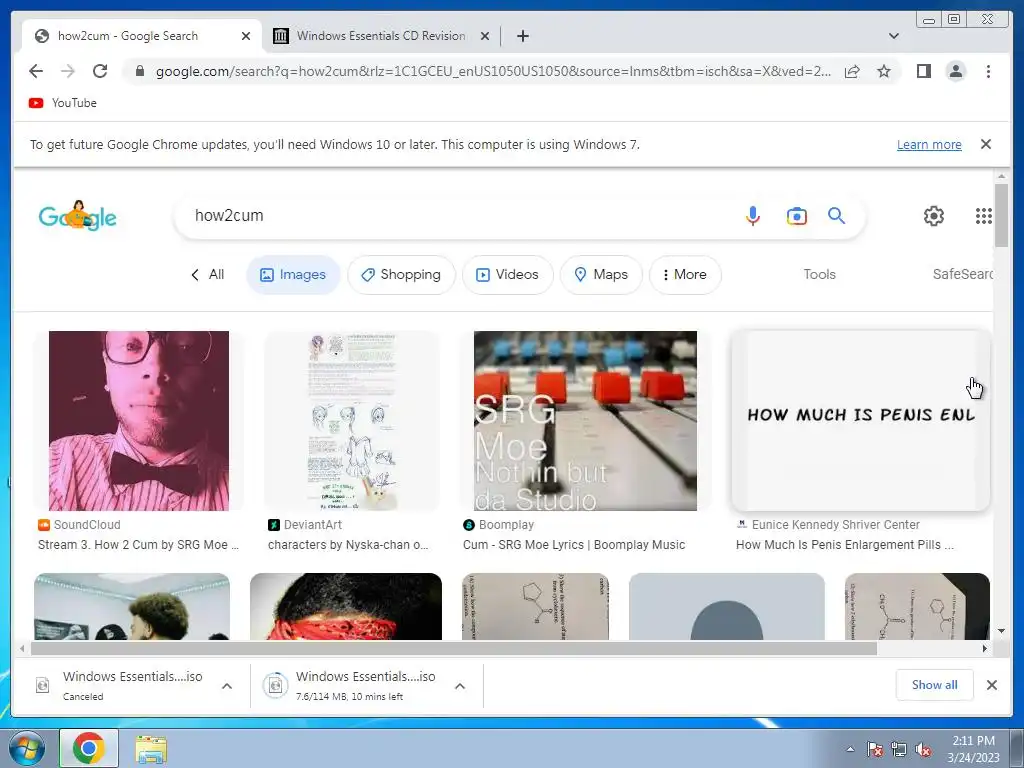Open the Eunice Kennedy Shriver Center thumbnail

[861, 421]
